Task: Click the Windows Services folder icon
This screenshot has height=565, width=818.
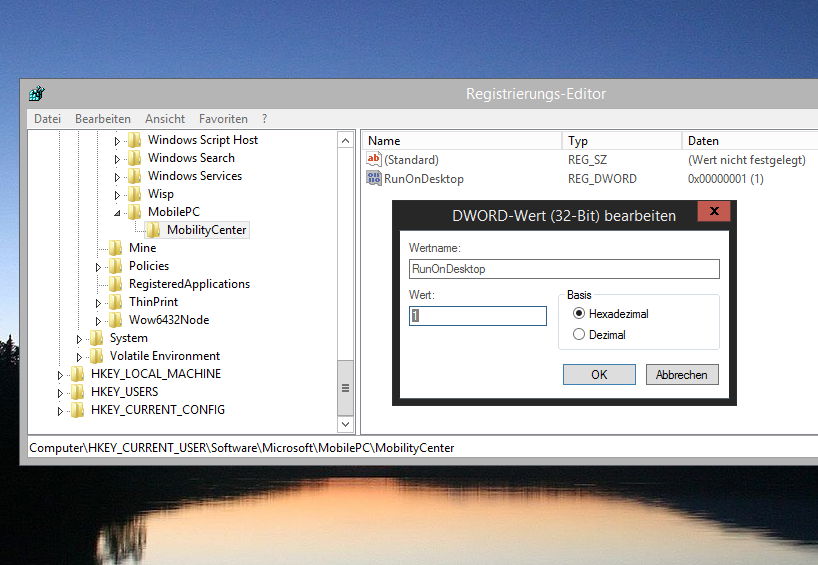Action: (135, 176)
